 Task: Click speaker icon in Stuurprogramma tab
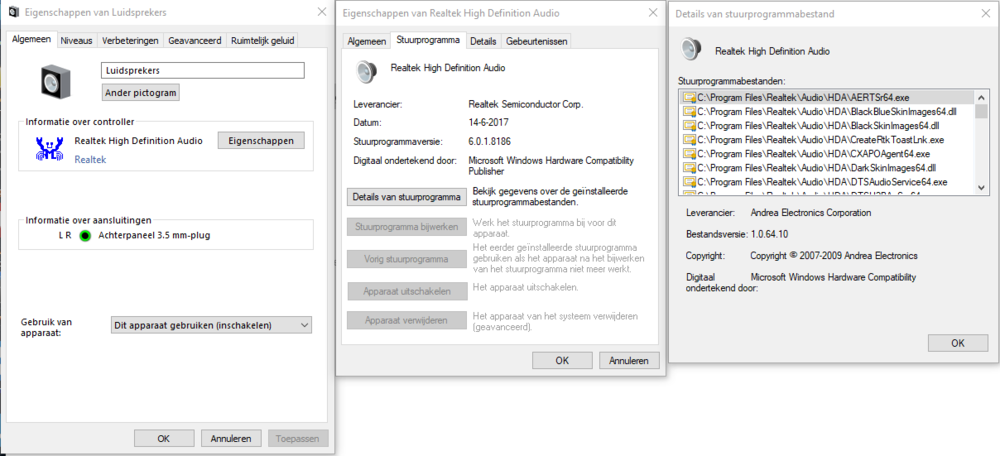coord(367,70)
